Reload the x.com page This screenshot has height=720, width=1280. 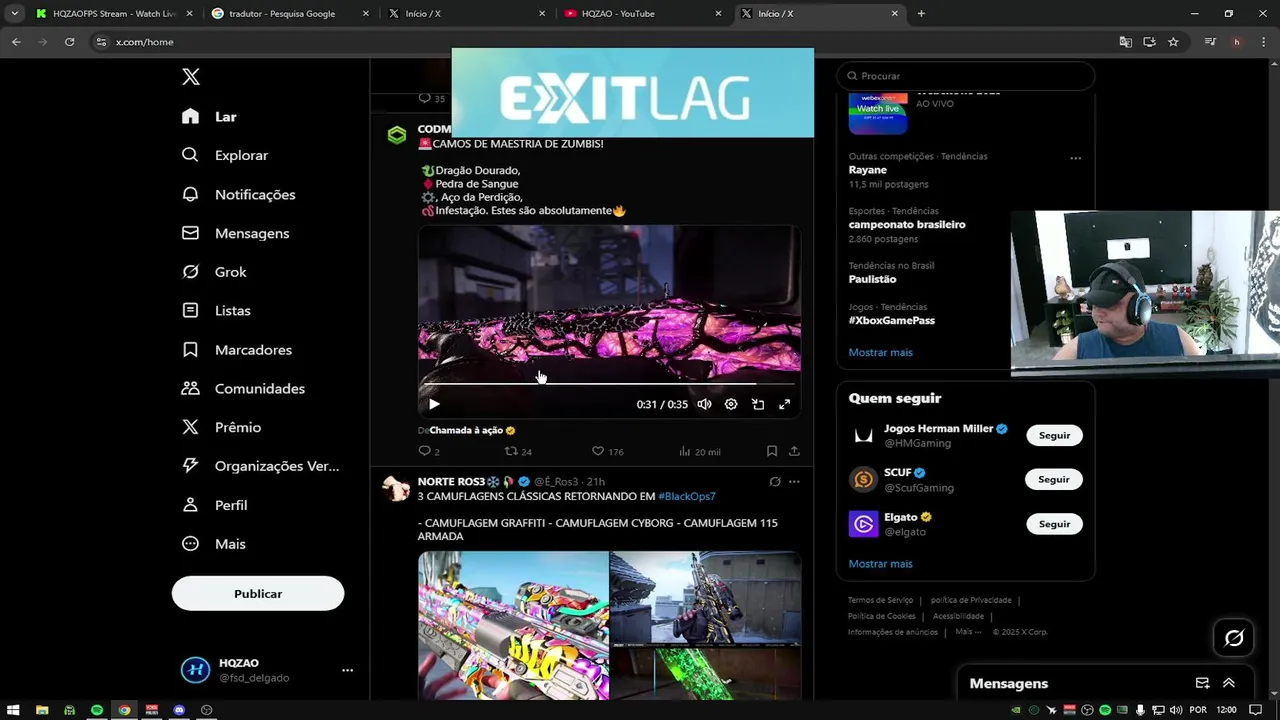pos(69,42)
